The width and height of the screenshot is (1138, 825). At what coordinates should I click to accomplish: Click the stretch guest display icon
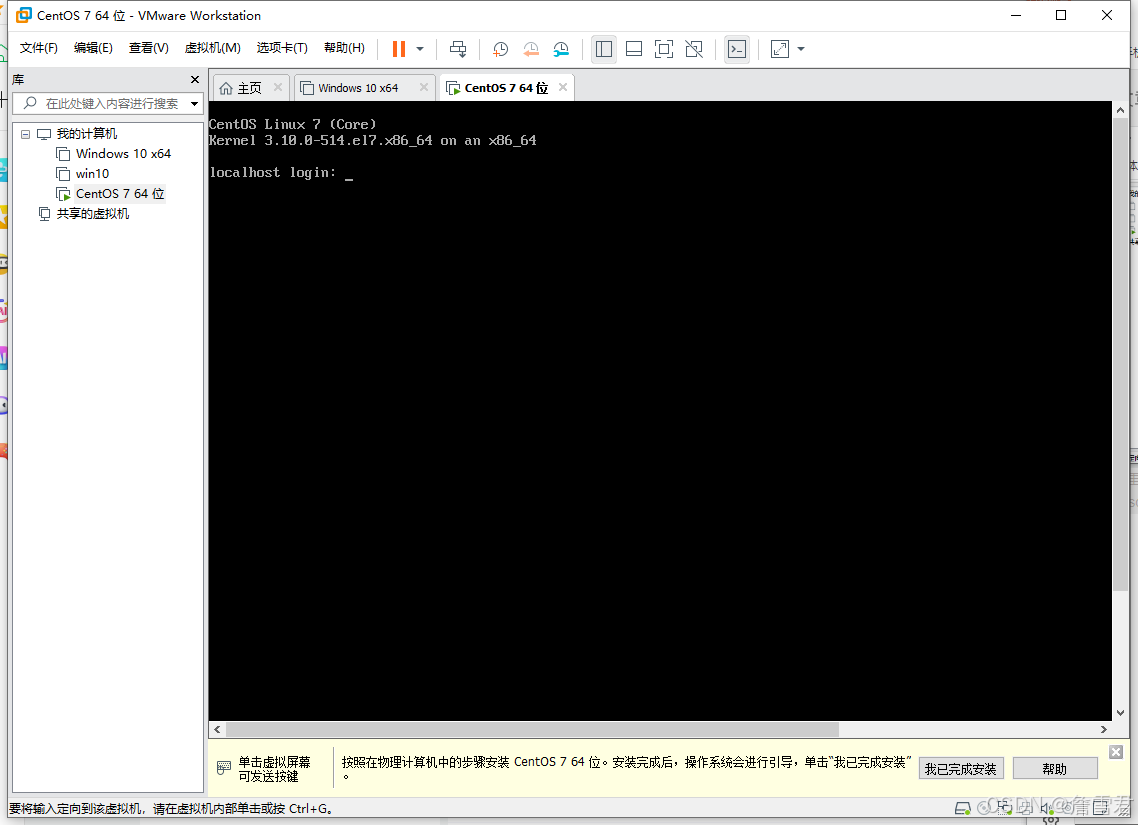(780, 49)
